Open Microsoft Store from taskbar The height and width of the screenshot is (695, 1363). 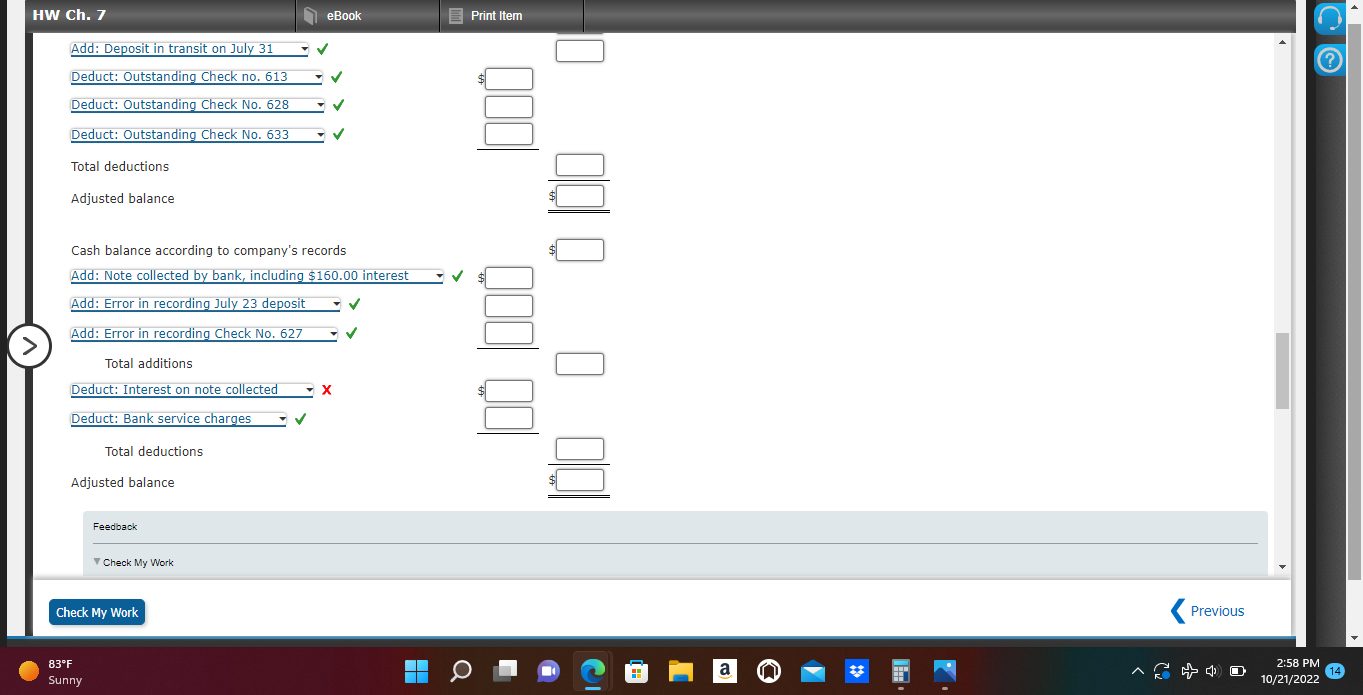coord(637,671)
